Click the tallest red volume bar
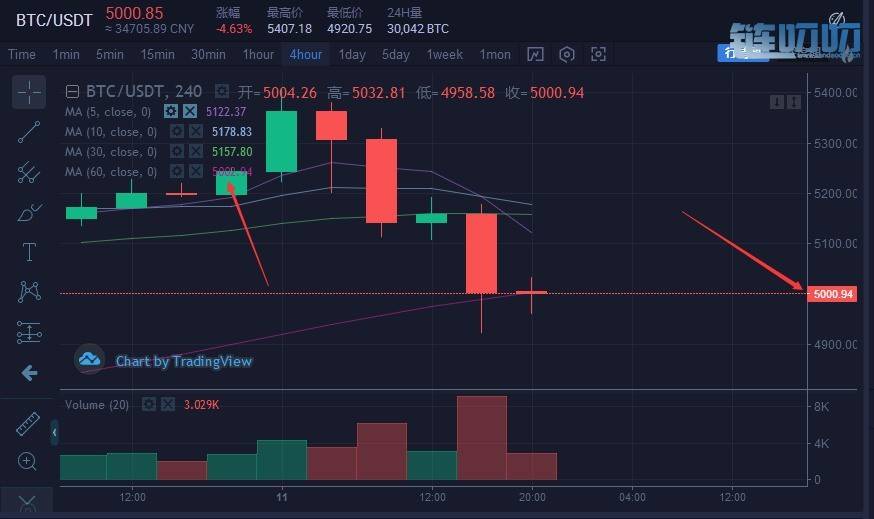 point(482,438)
